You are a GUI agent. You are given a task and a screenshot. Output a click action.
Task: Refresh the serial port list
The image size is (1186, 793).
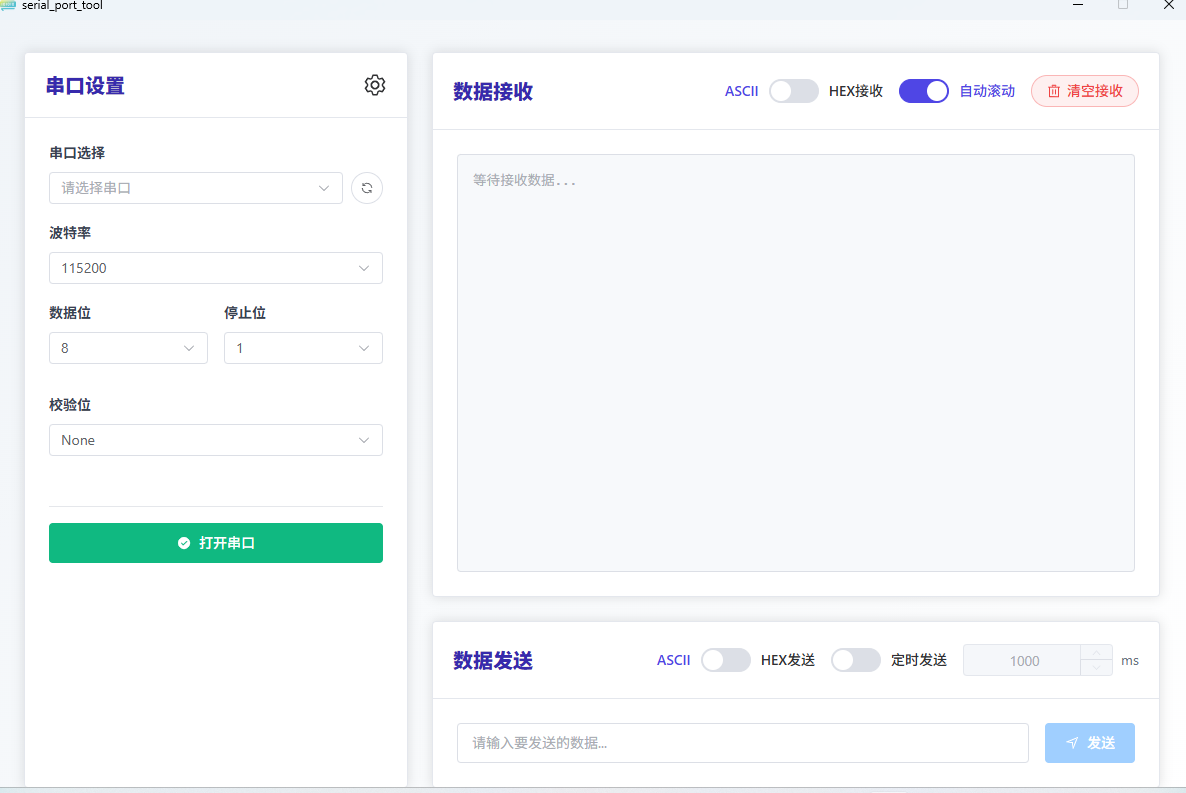pyautogui.click(x=366, y=188)
